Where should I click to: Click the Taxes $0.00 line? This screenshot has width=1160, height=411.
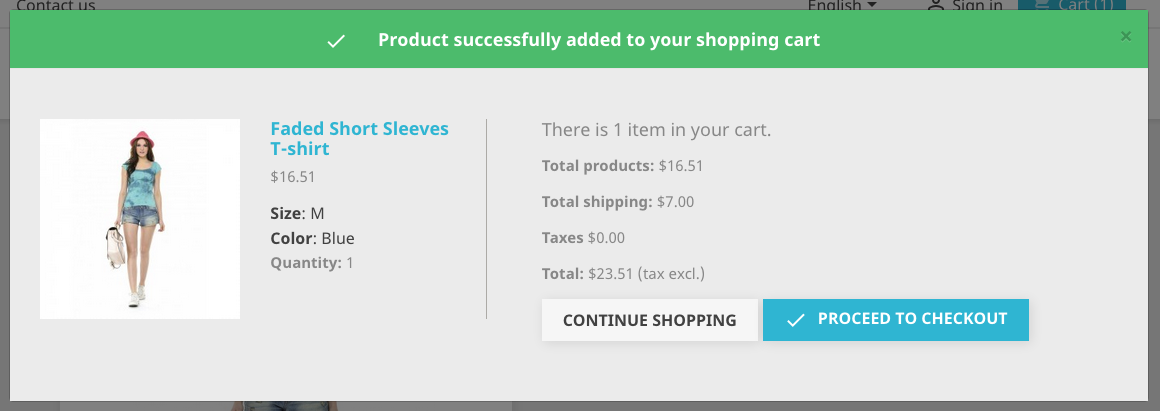(x=582, y=238)
